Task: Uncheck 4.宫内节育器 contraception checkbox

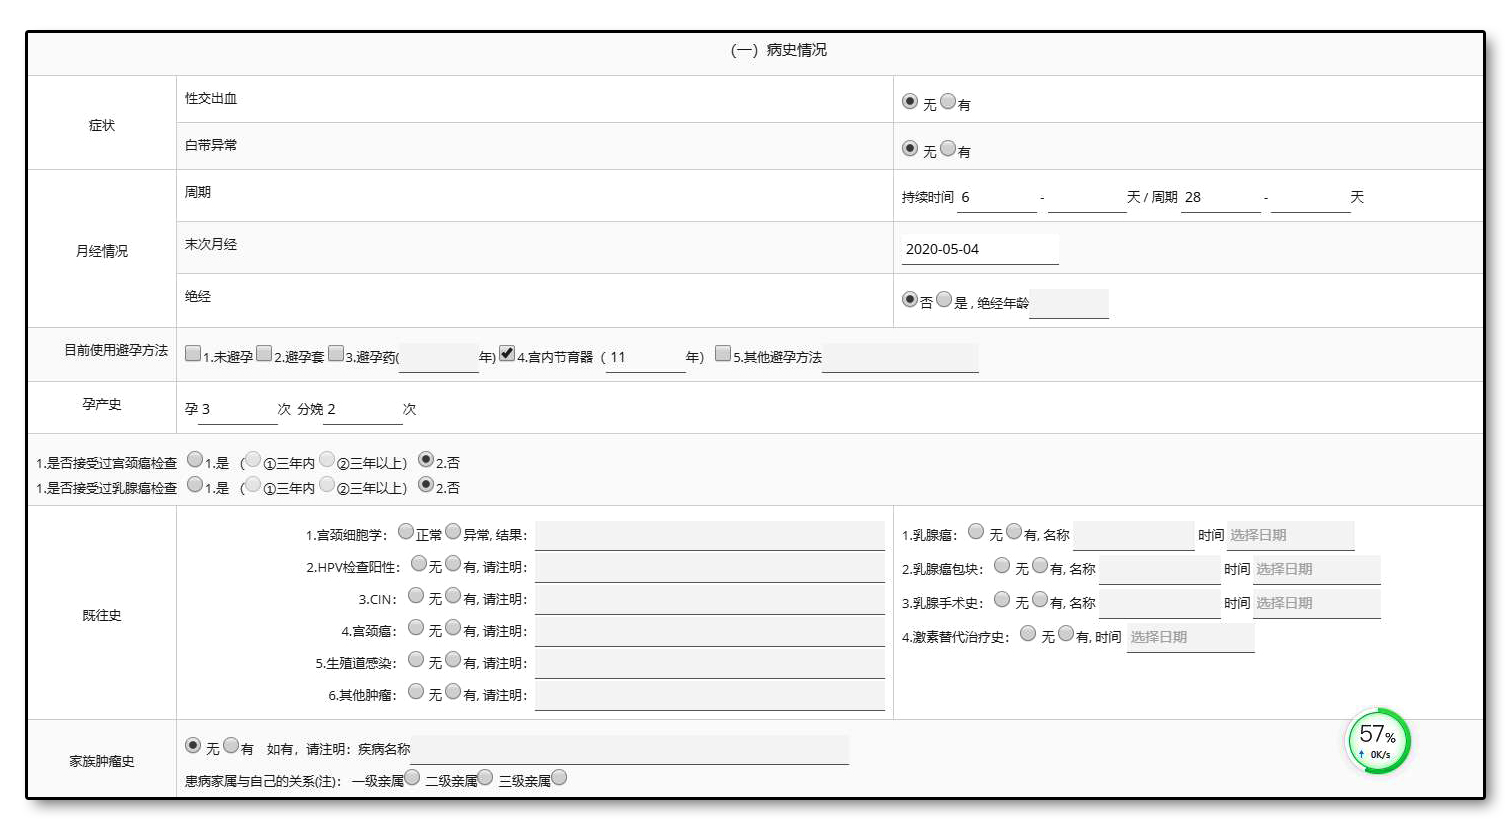Action: click(x=507, y=353)
